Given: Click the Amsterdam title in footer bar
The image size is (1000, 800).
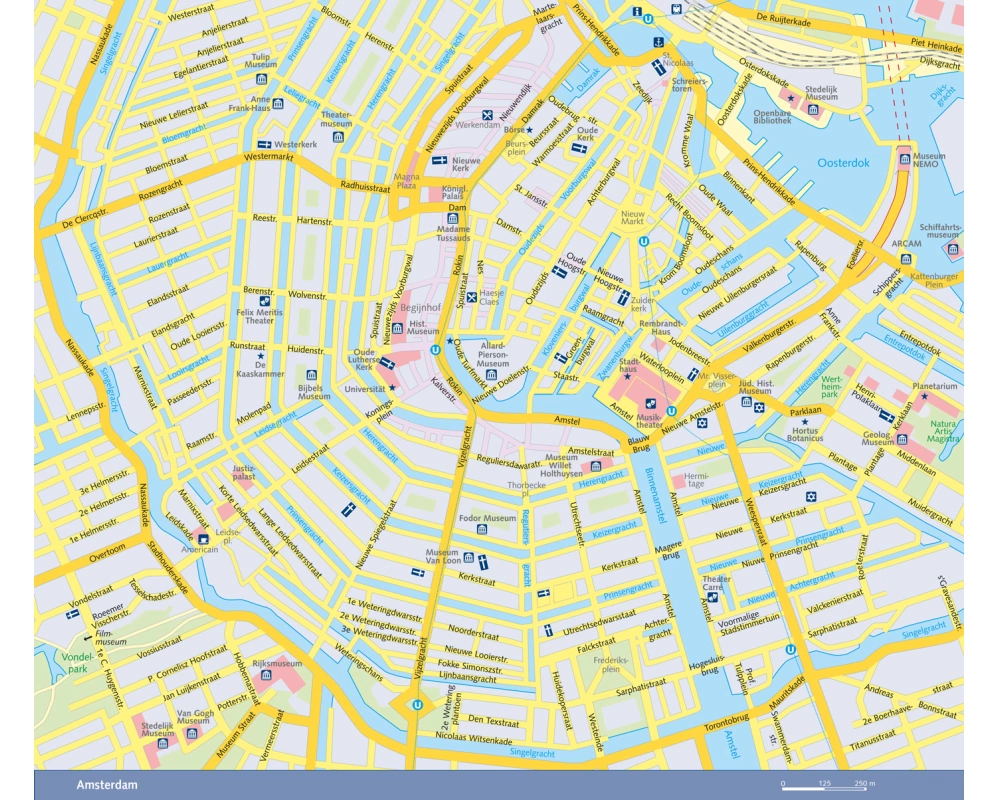Looking at the screenshot, I should click(107, 785).
